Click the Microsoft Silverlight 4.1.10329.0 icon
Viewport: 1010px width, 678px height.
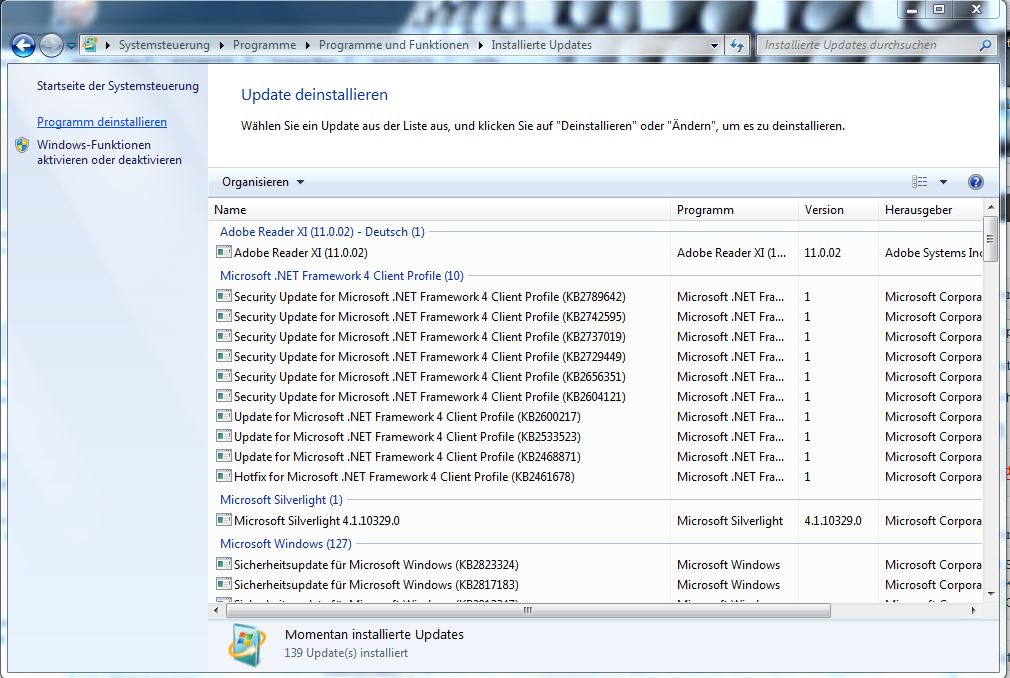point(224,520)
